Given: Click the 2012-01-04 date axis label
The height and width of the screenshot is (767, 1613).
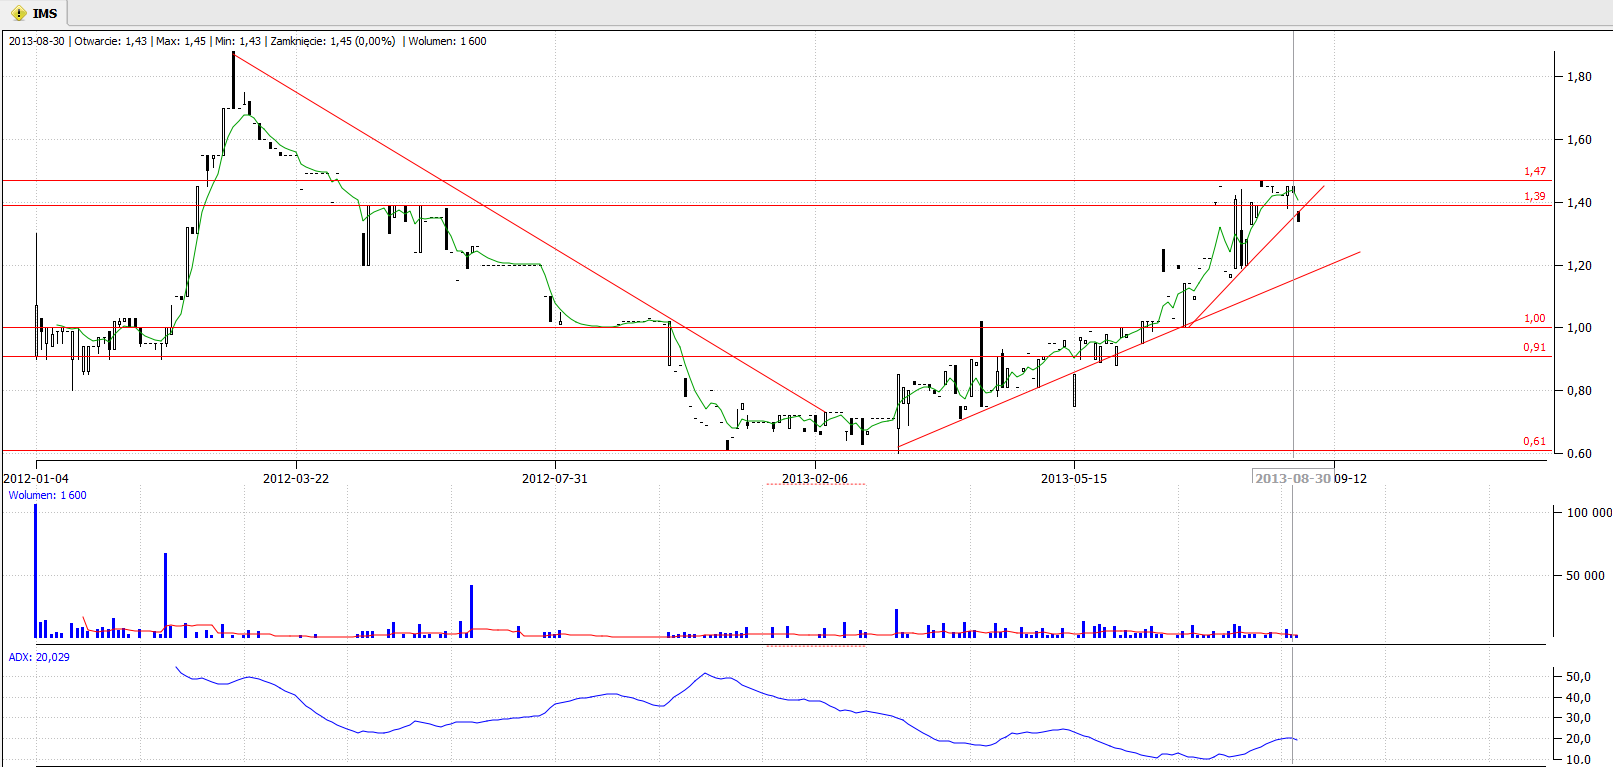Looking at the screenshot, I should pos(36,479).
